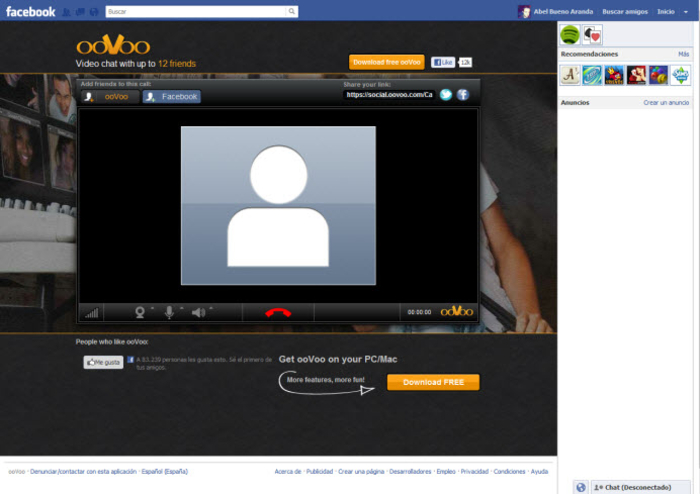The height and width of the screenshot is (494, 700).
Task: Click globe icon beside Chat bar
Action: click(581, 487)
